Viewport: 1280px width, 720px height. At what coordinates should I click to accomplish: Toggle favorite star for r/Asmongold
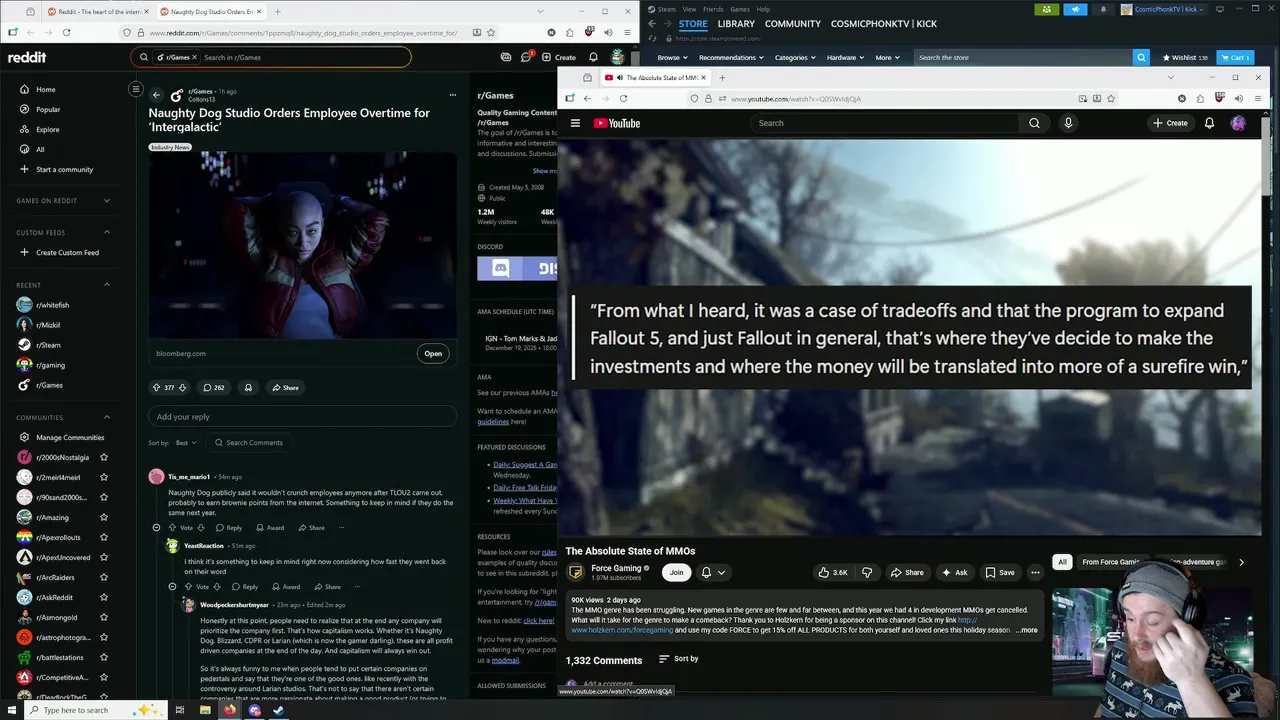point(104,617)
